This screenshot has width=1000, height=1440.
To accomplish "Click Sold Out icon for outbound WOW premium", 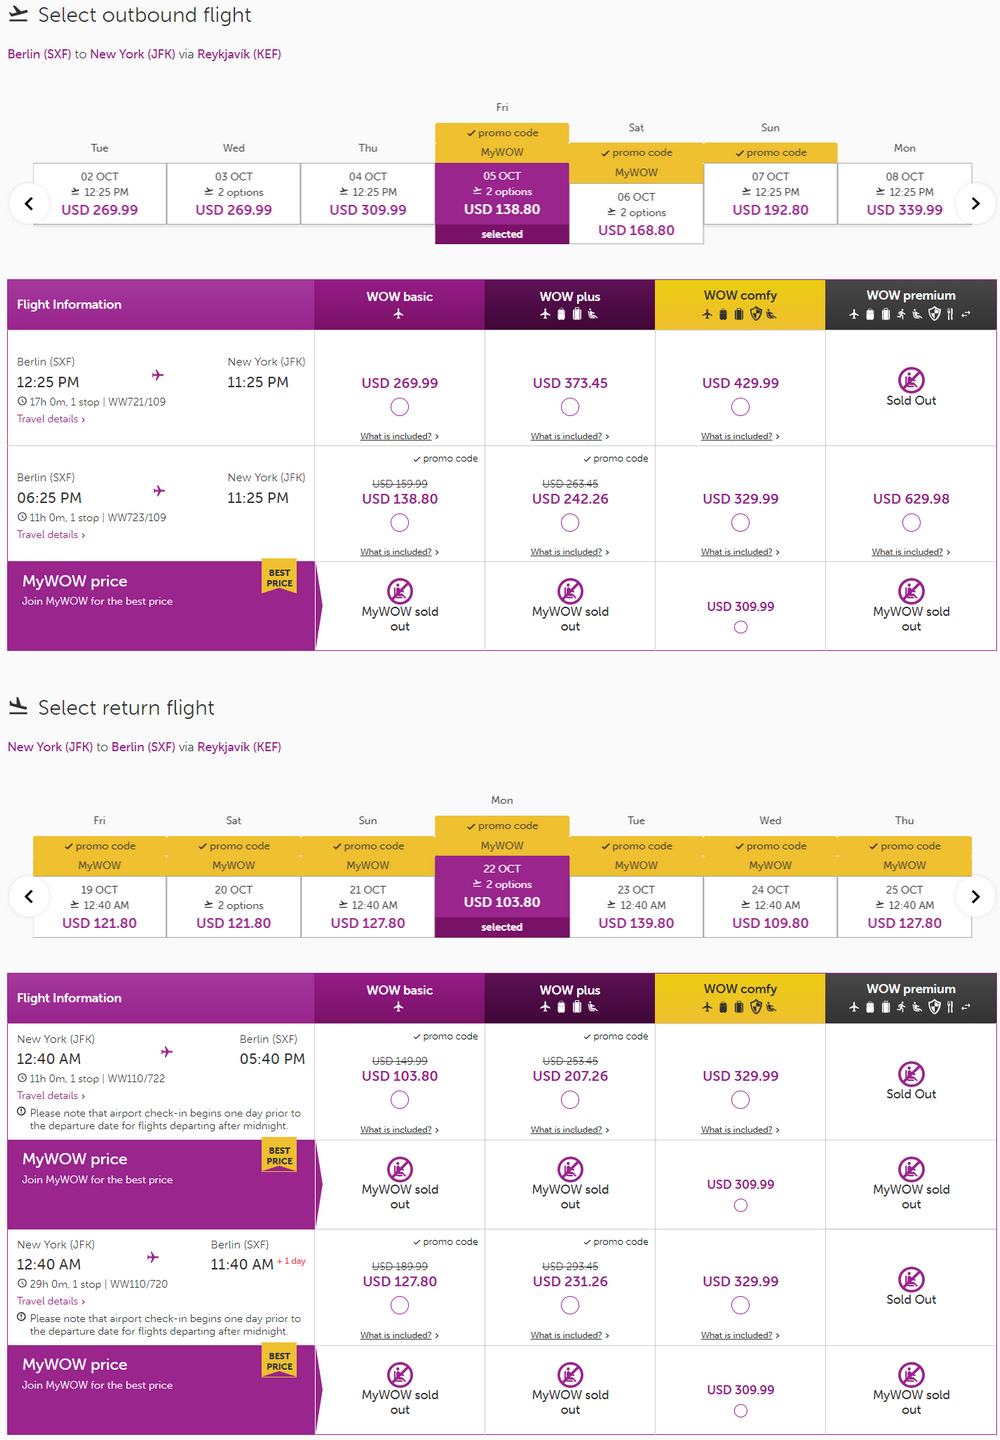I will pyautogui.click(x=911, y=380).
